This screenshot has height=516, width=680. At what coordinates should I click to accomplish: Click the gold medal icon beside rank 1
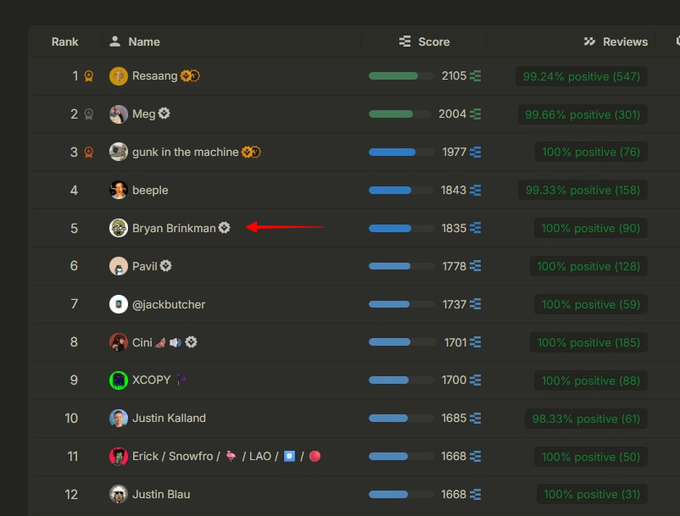coord(88,76)
